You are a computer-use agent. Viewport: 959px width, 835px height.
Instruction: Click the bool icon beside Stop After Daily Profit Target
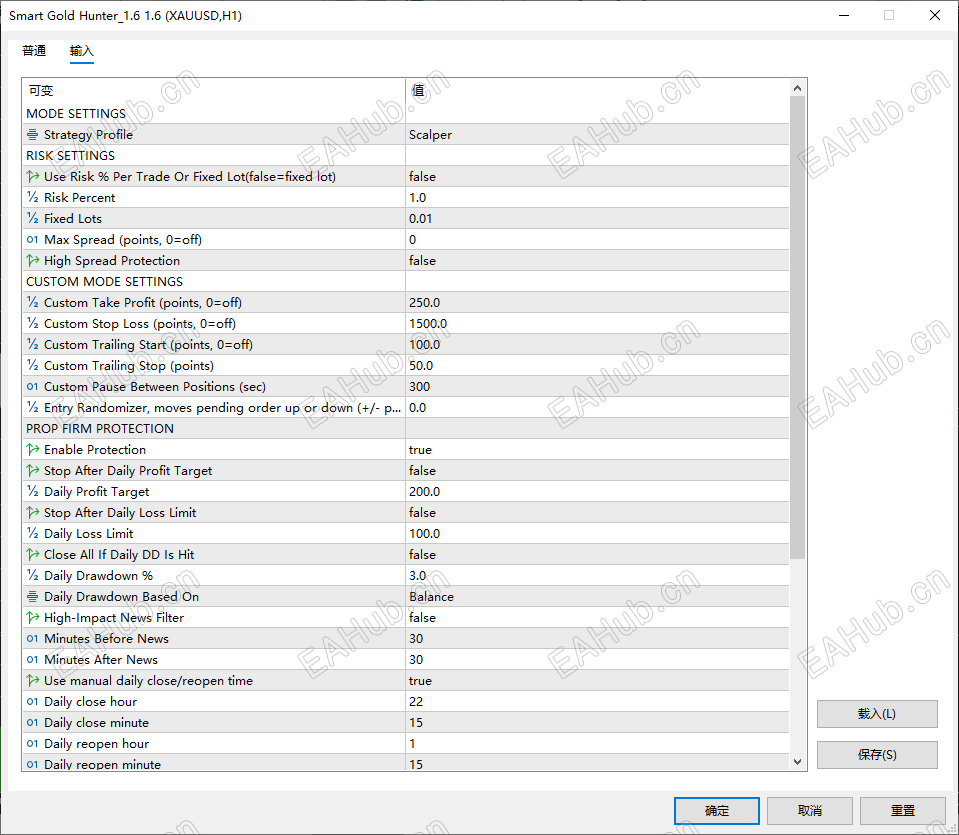pyautogui.click(x=32, y=470)
